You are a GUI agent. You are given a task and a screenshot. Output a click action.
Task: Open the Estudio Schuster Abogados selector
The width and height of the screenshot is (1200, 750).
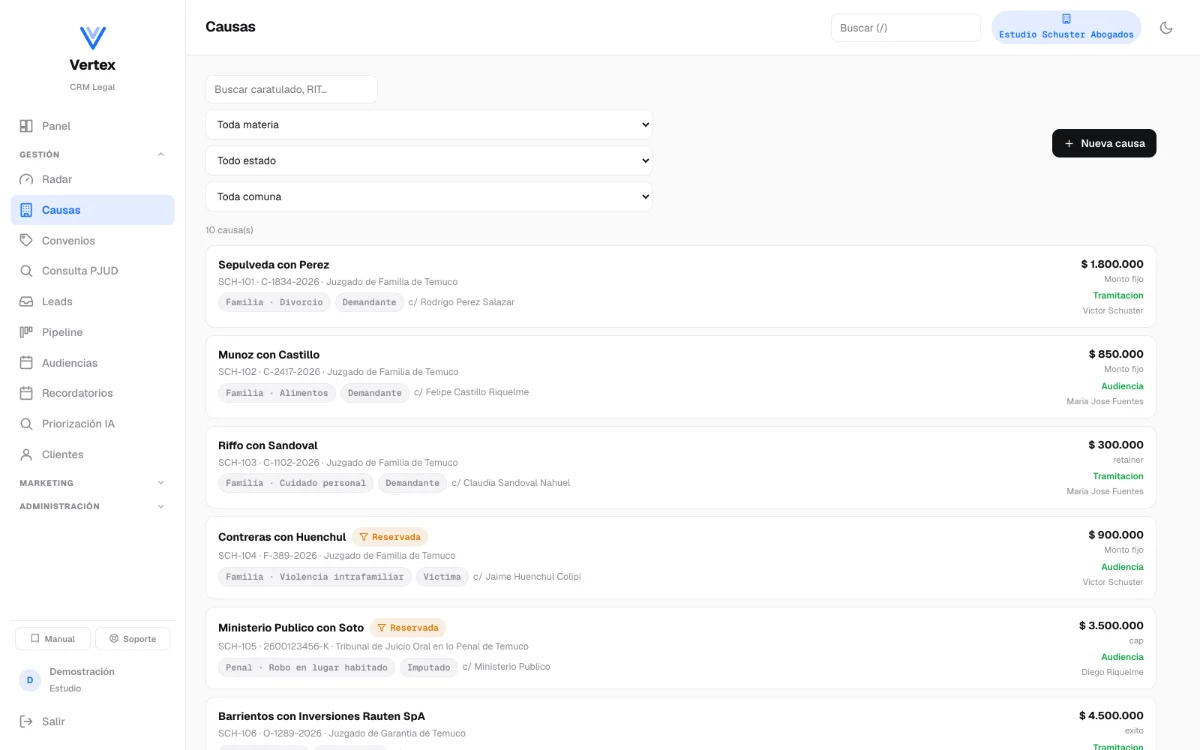point(1066,28)
